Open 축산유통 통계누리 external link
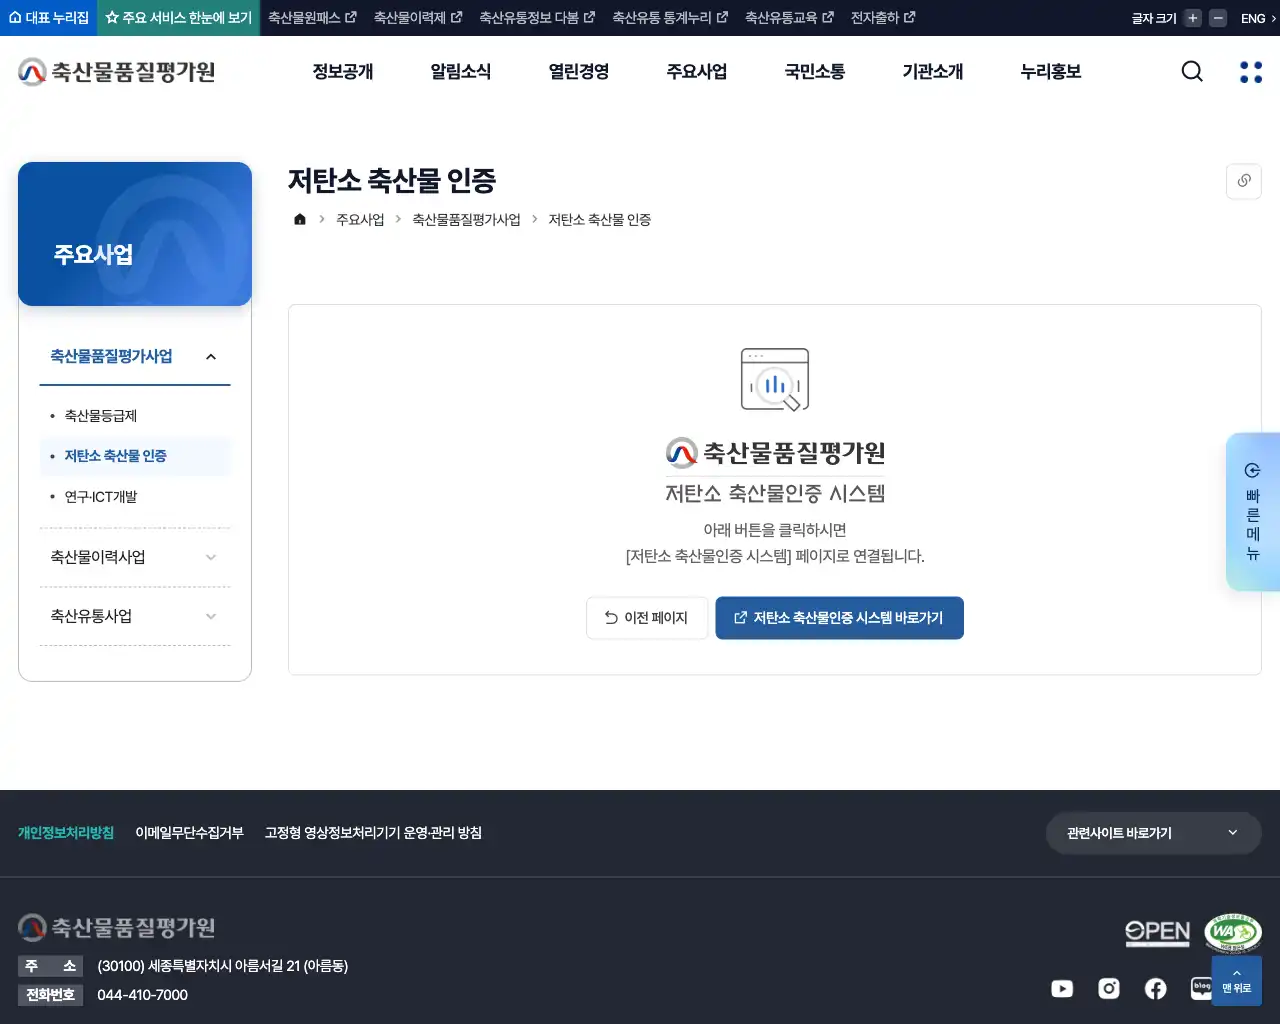 pyautogui.click(x=670, y=18)
